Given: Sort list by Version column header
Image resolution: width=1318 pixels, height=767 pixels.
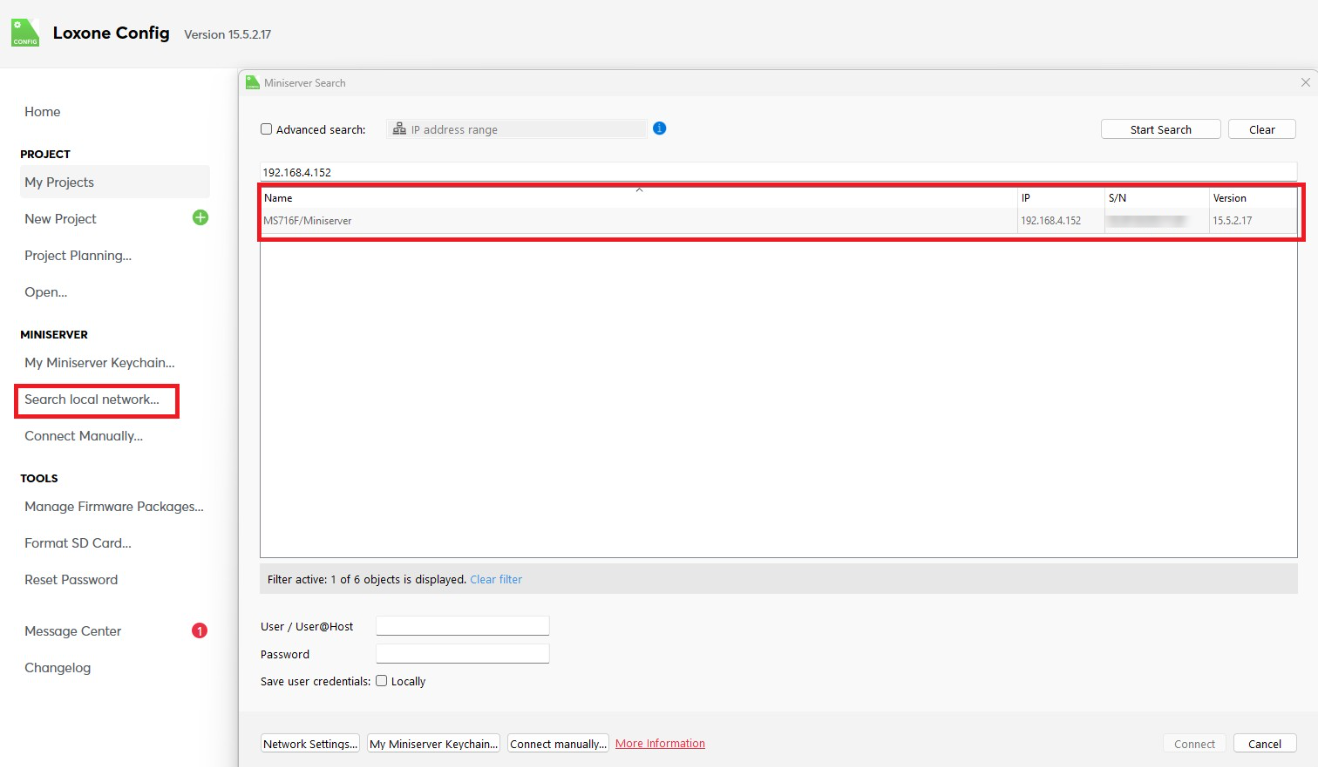Looking at the screenshot, I should (1229, 198).
